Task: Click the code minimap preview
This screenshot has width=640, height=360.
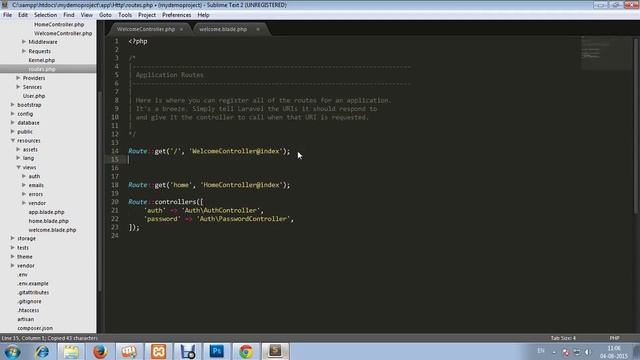Action: click(x=606, y=53)
